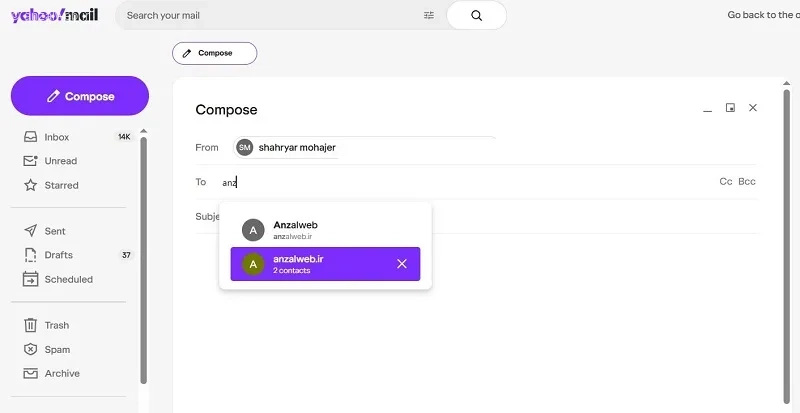Remove anzalweb.ir suggestion with X
Screen dimensions: 800x413
(x=402, y=264)
